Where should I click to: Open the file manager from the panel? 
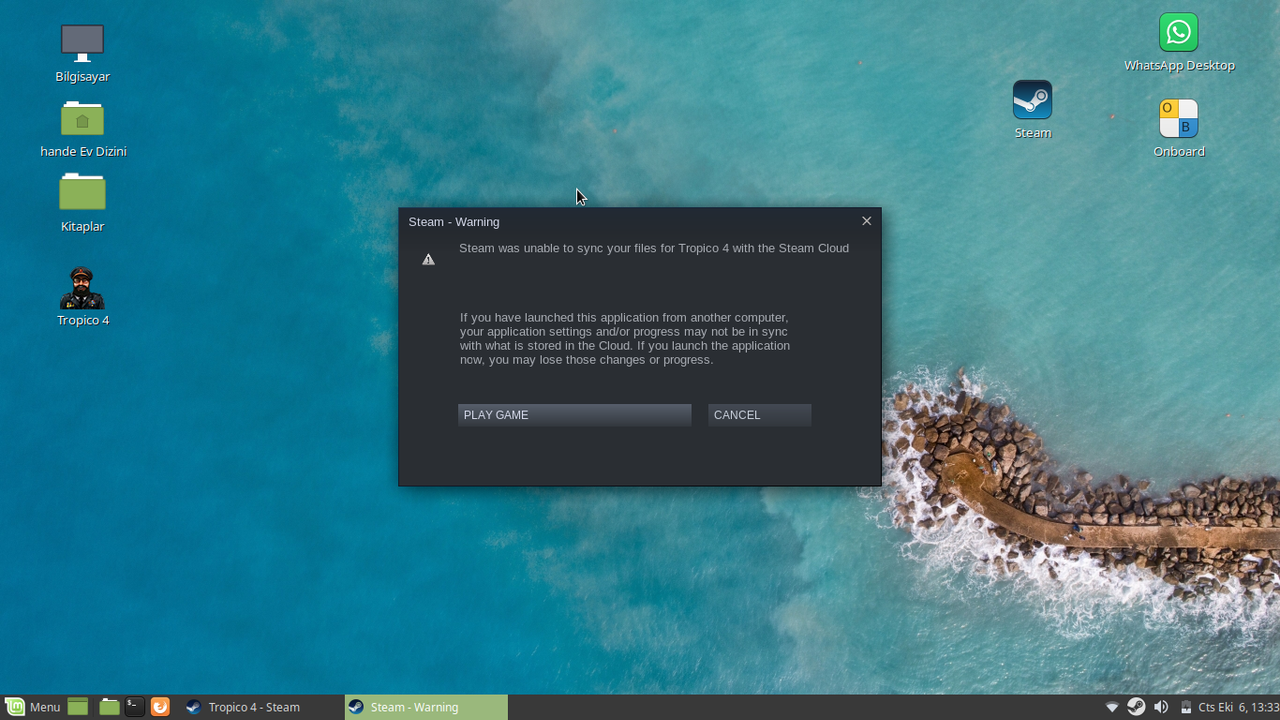pyautogui.click(x=109, y=707)
